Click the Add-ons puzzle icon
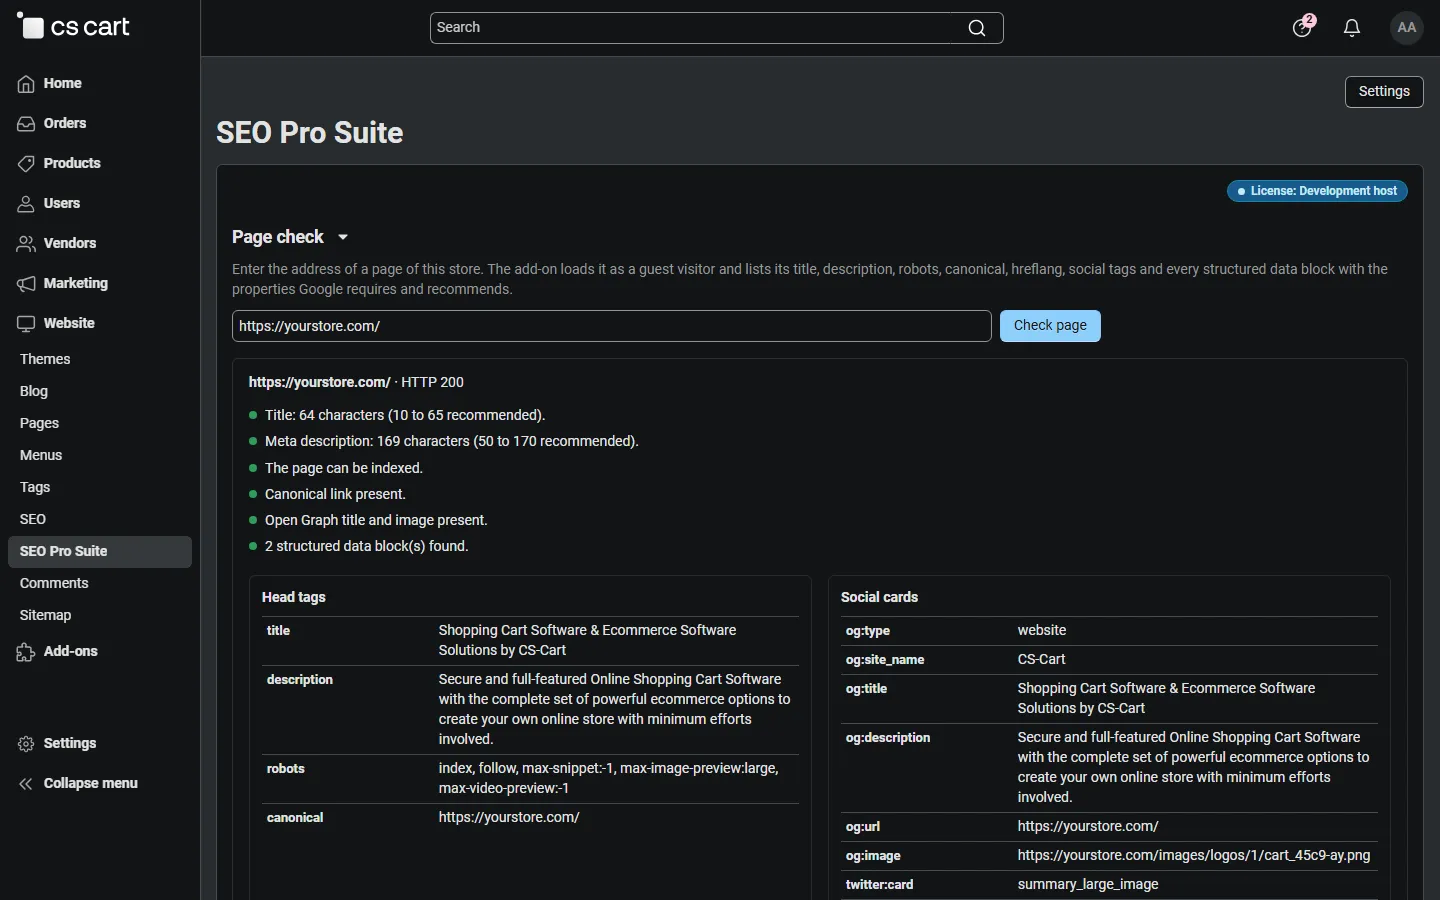Image resolution: width=1440 pixels, height=900 pixels. (26, 652)
